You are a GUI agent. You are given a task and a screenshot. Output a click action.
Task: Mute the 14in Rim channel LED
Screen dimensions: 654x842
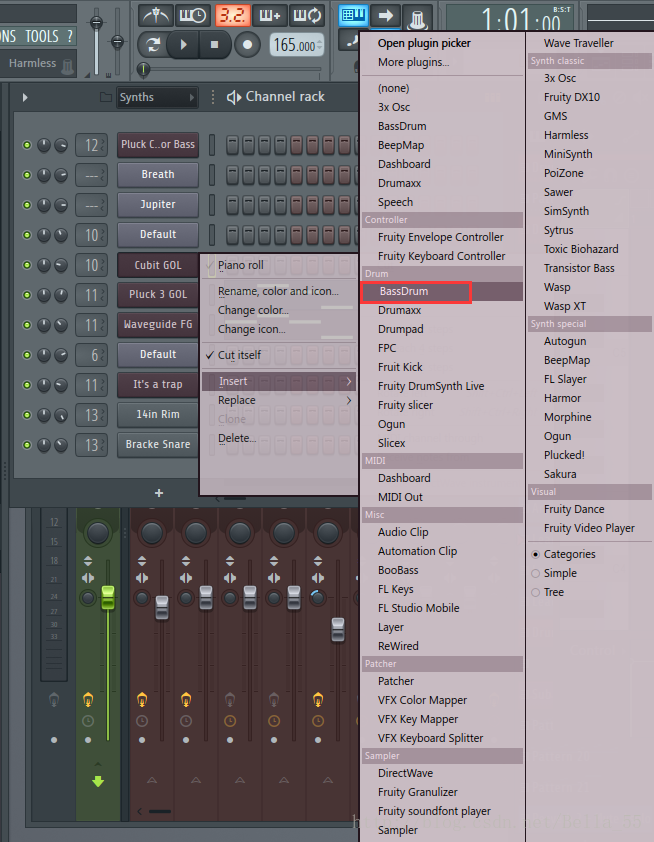point(26,415)
